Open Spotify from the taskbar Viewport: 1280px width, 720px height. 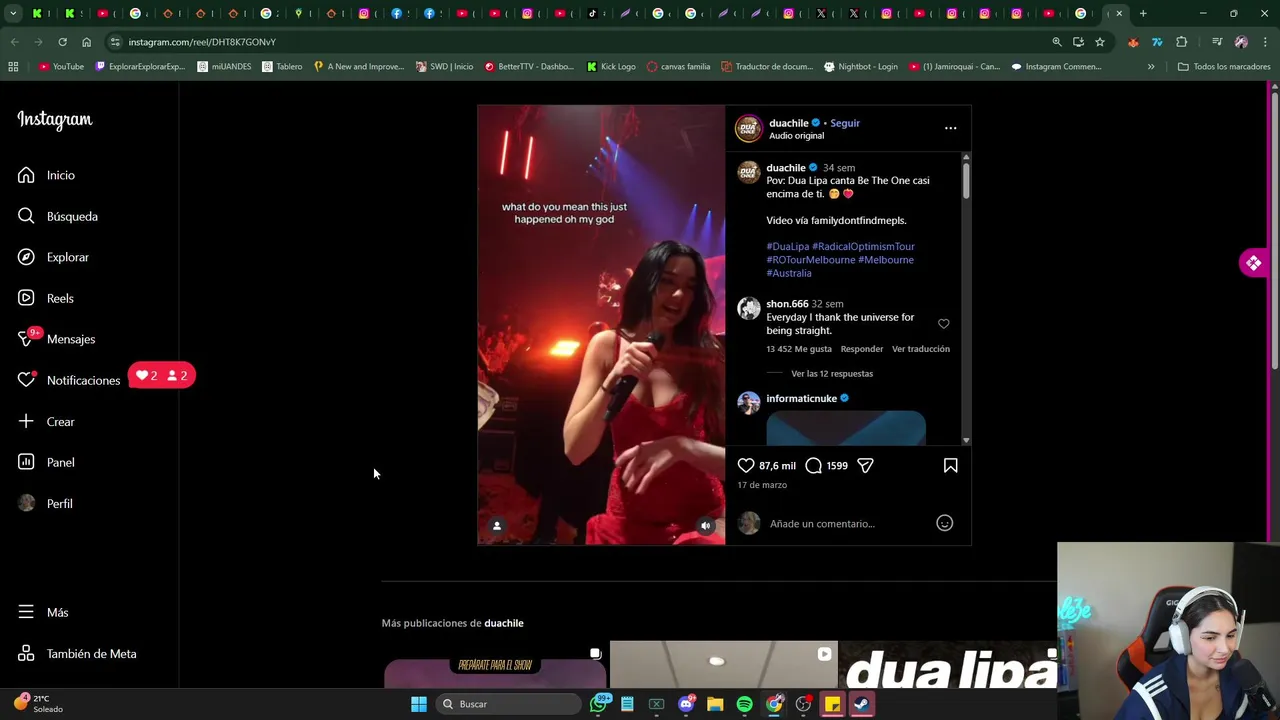click(744, 704)
